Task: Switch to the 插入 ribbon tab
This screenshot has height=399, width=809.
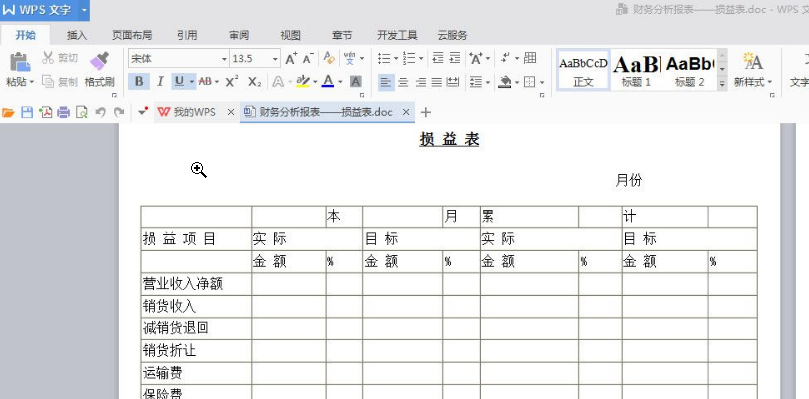Action: 77,35
